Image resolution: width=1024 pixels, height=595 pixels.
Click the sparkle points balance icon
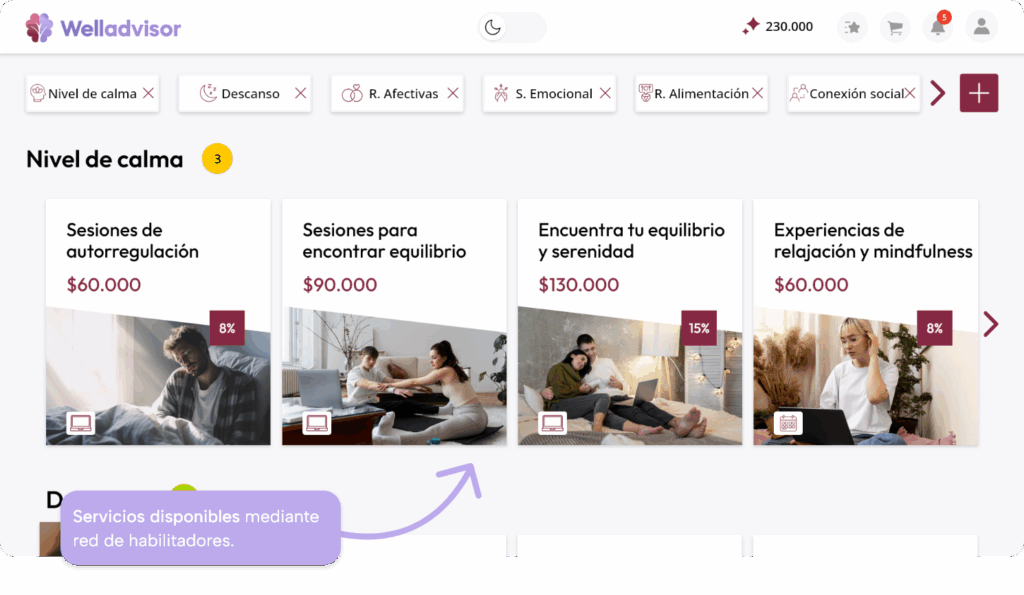click(x=750, y=26)
